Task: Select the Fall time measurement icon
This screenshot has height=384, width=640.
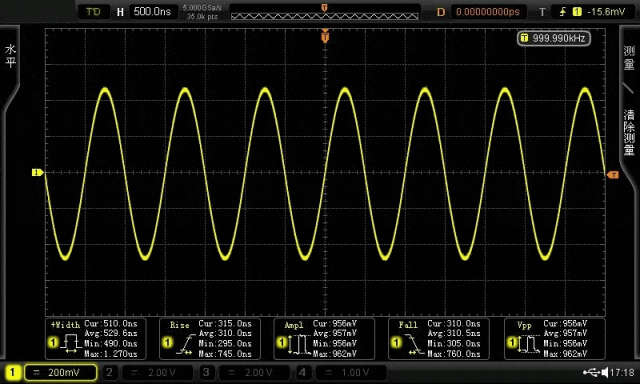Action: click(414, 344)
